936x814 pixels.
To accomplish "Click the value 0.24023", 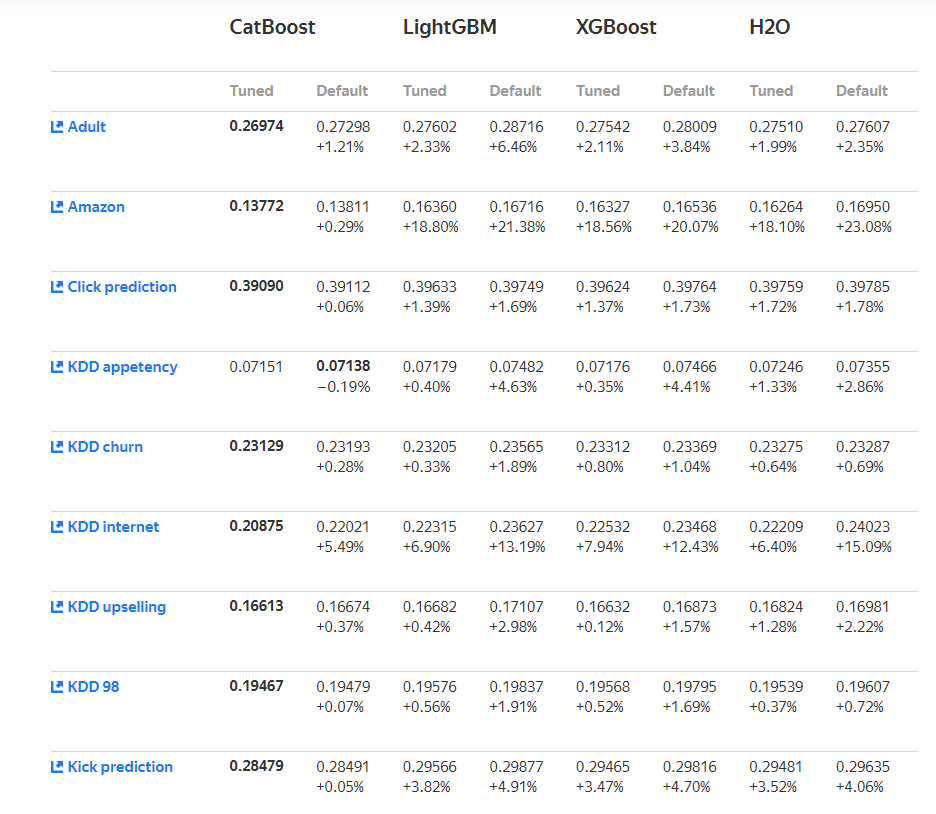I will pos(863,527).
